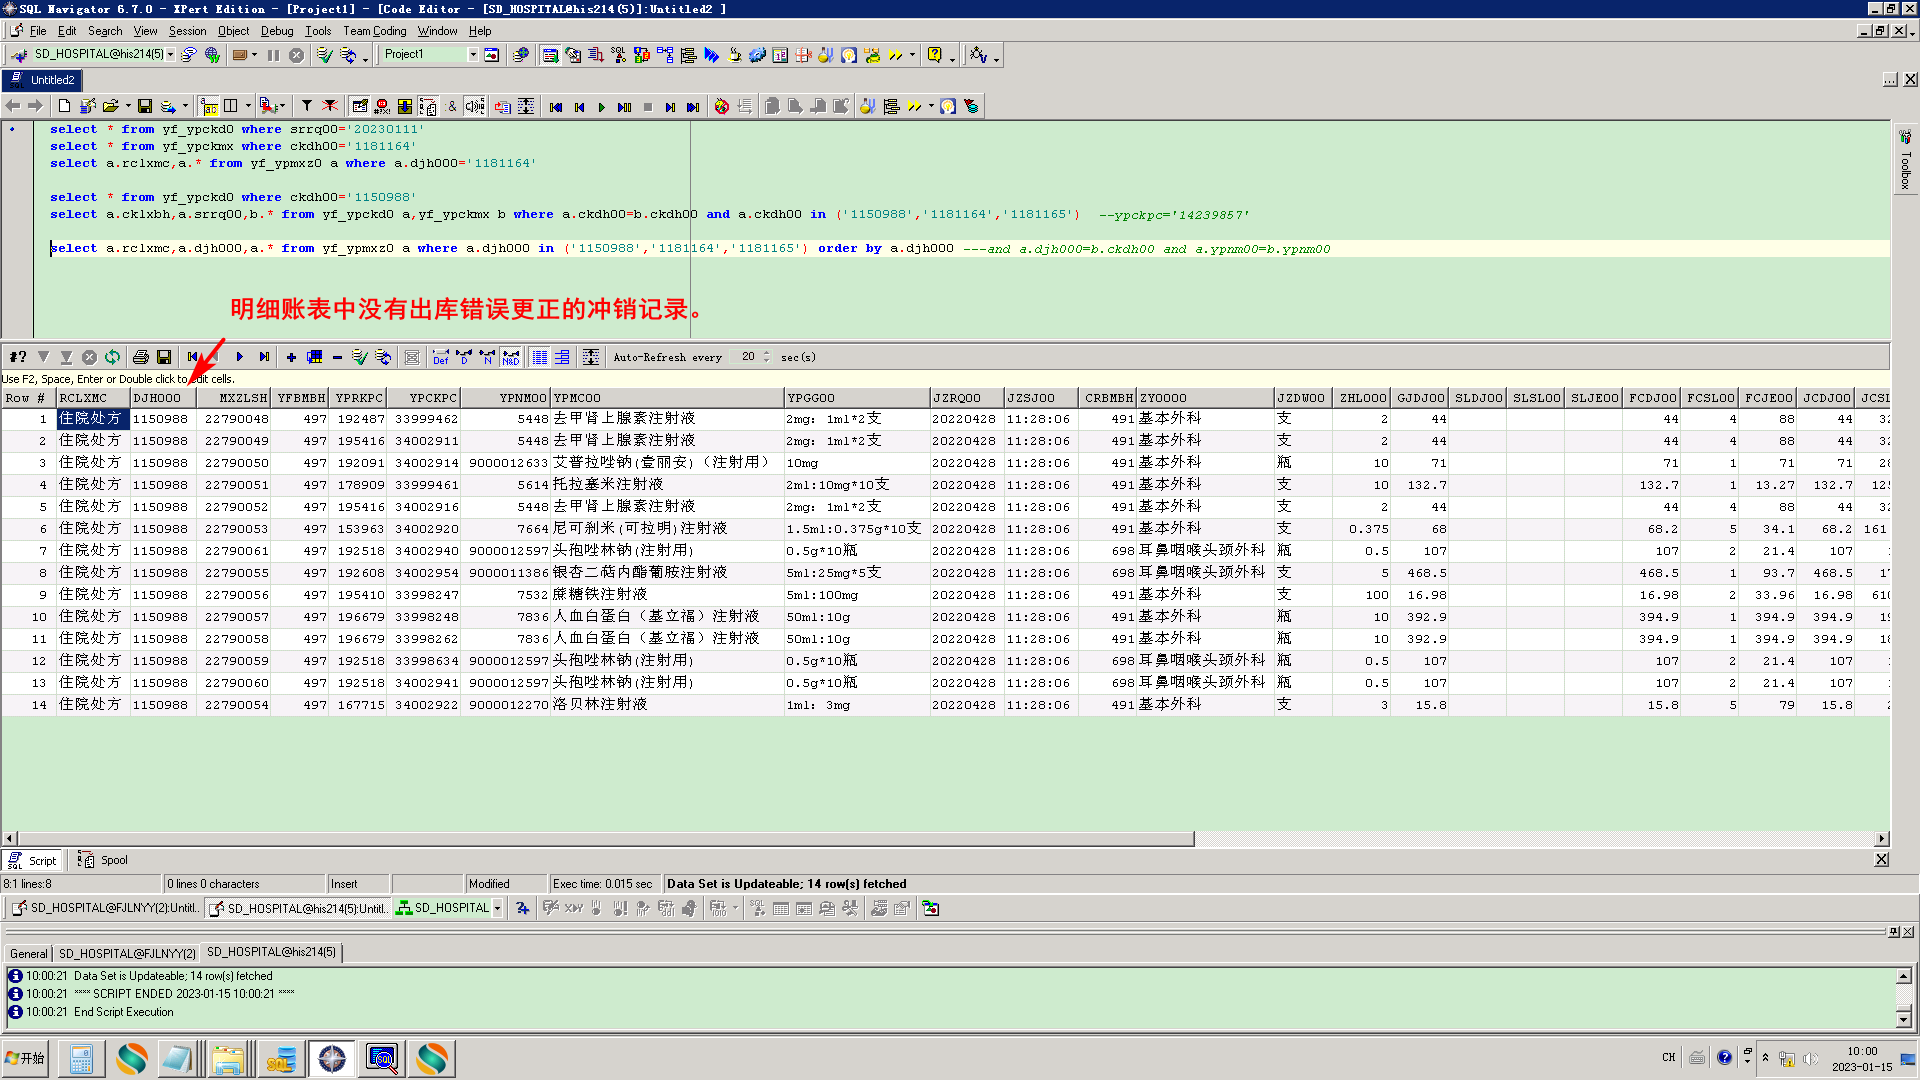
Task: Increase the Auto-Refresh seconds stepper
Action: (767, 353)
